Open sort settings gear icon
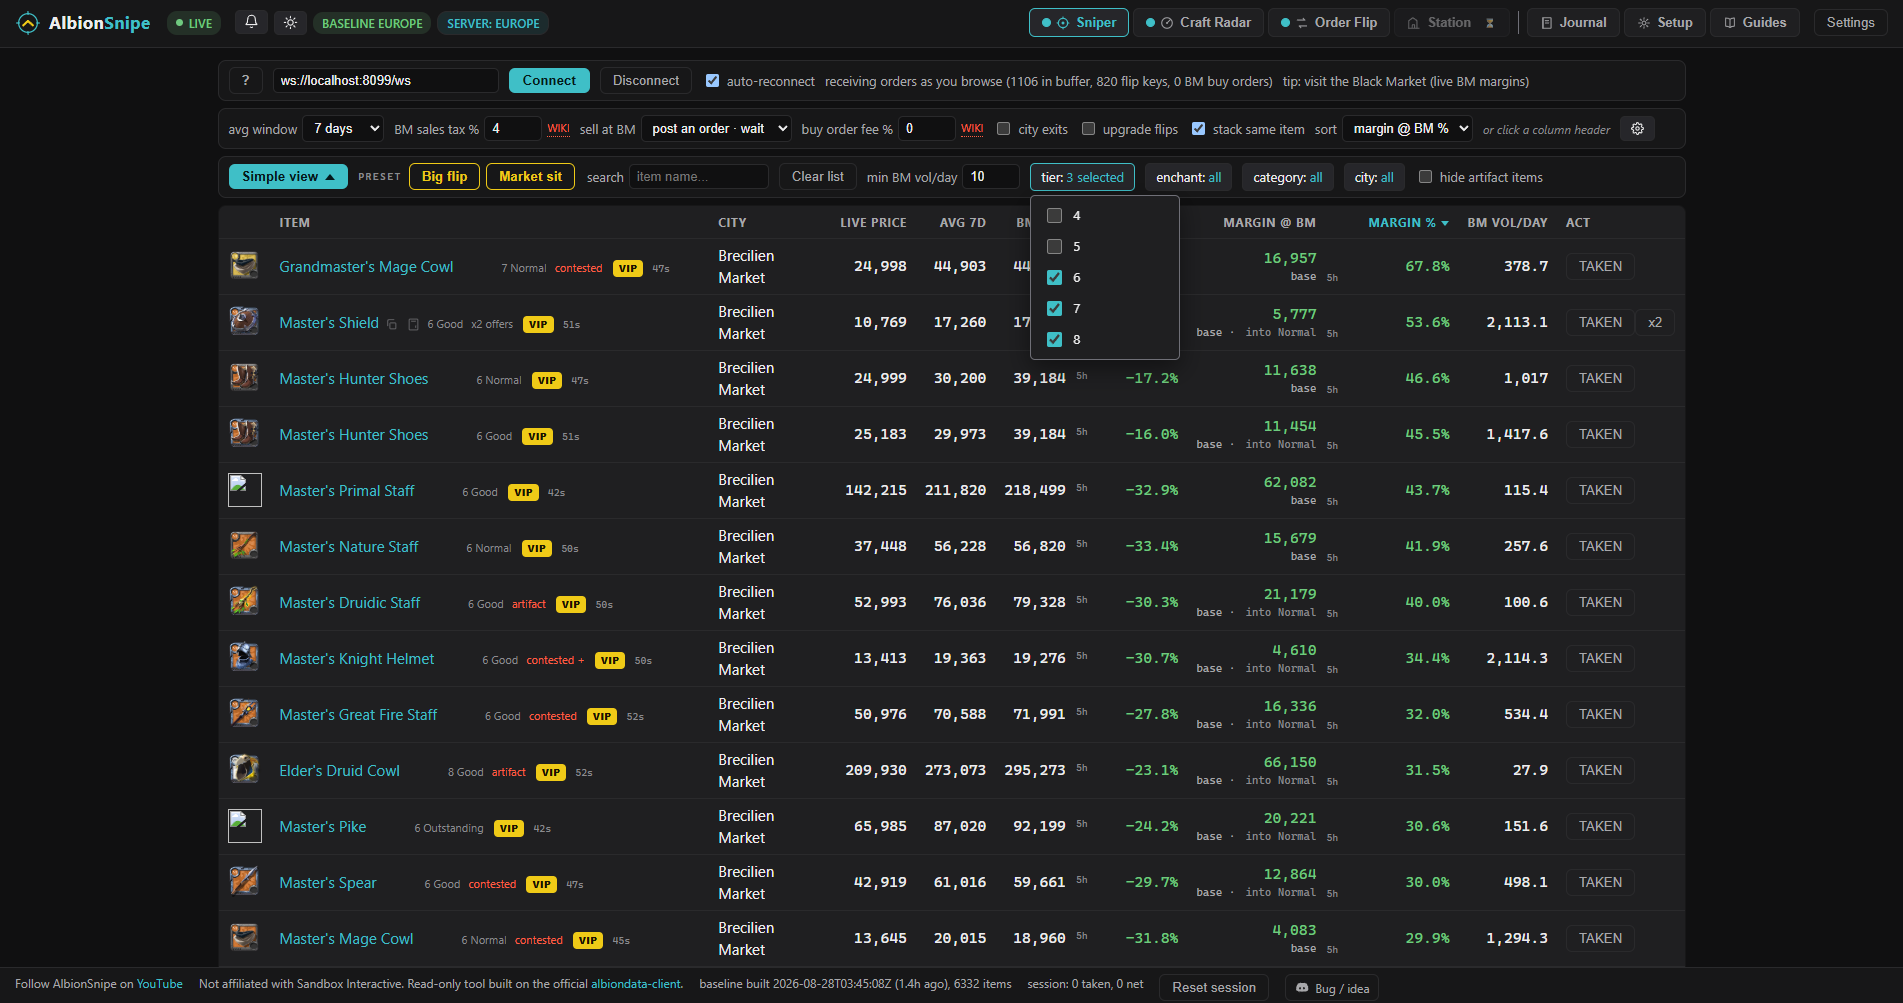The image size is (1903, 1003). coord(1637,129)
